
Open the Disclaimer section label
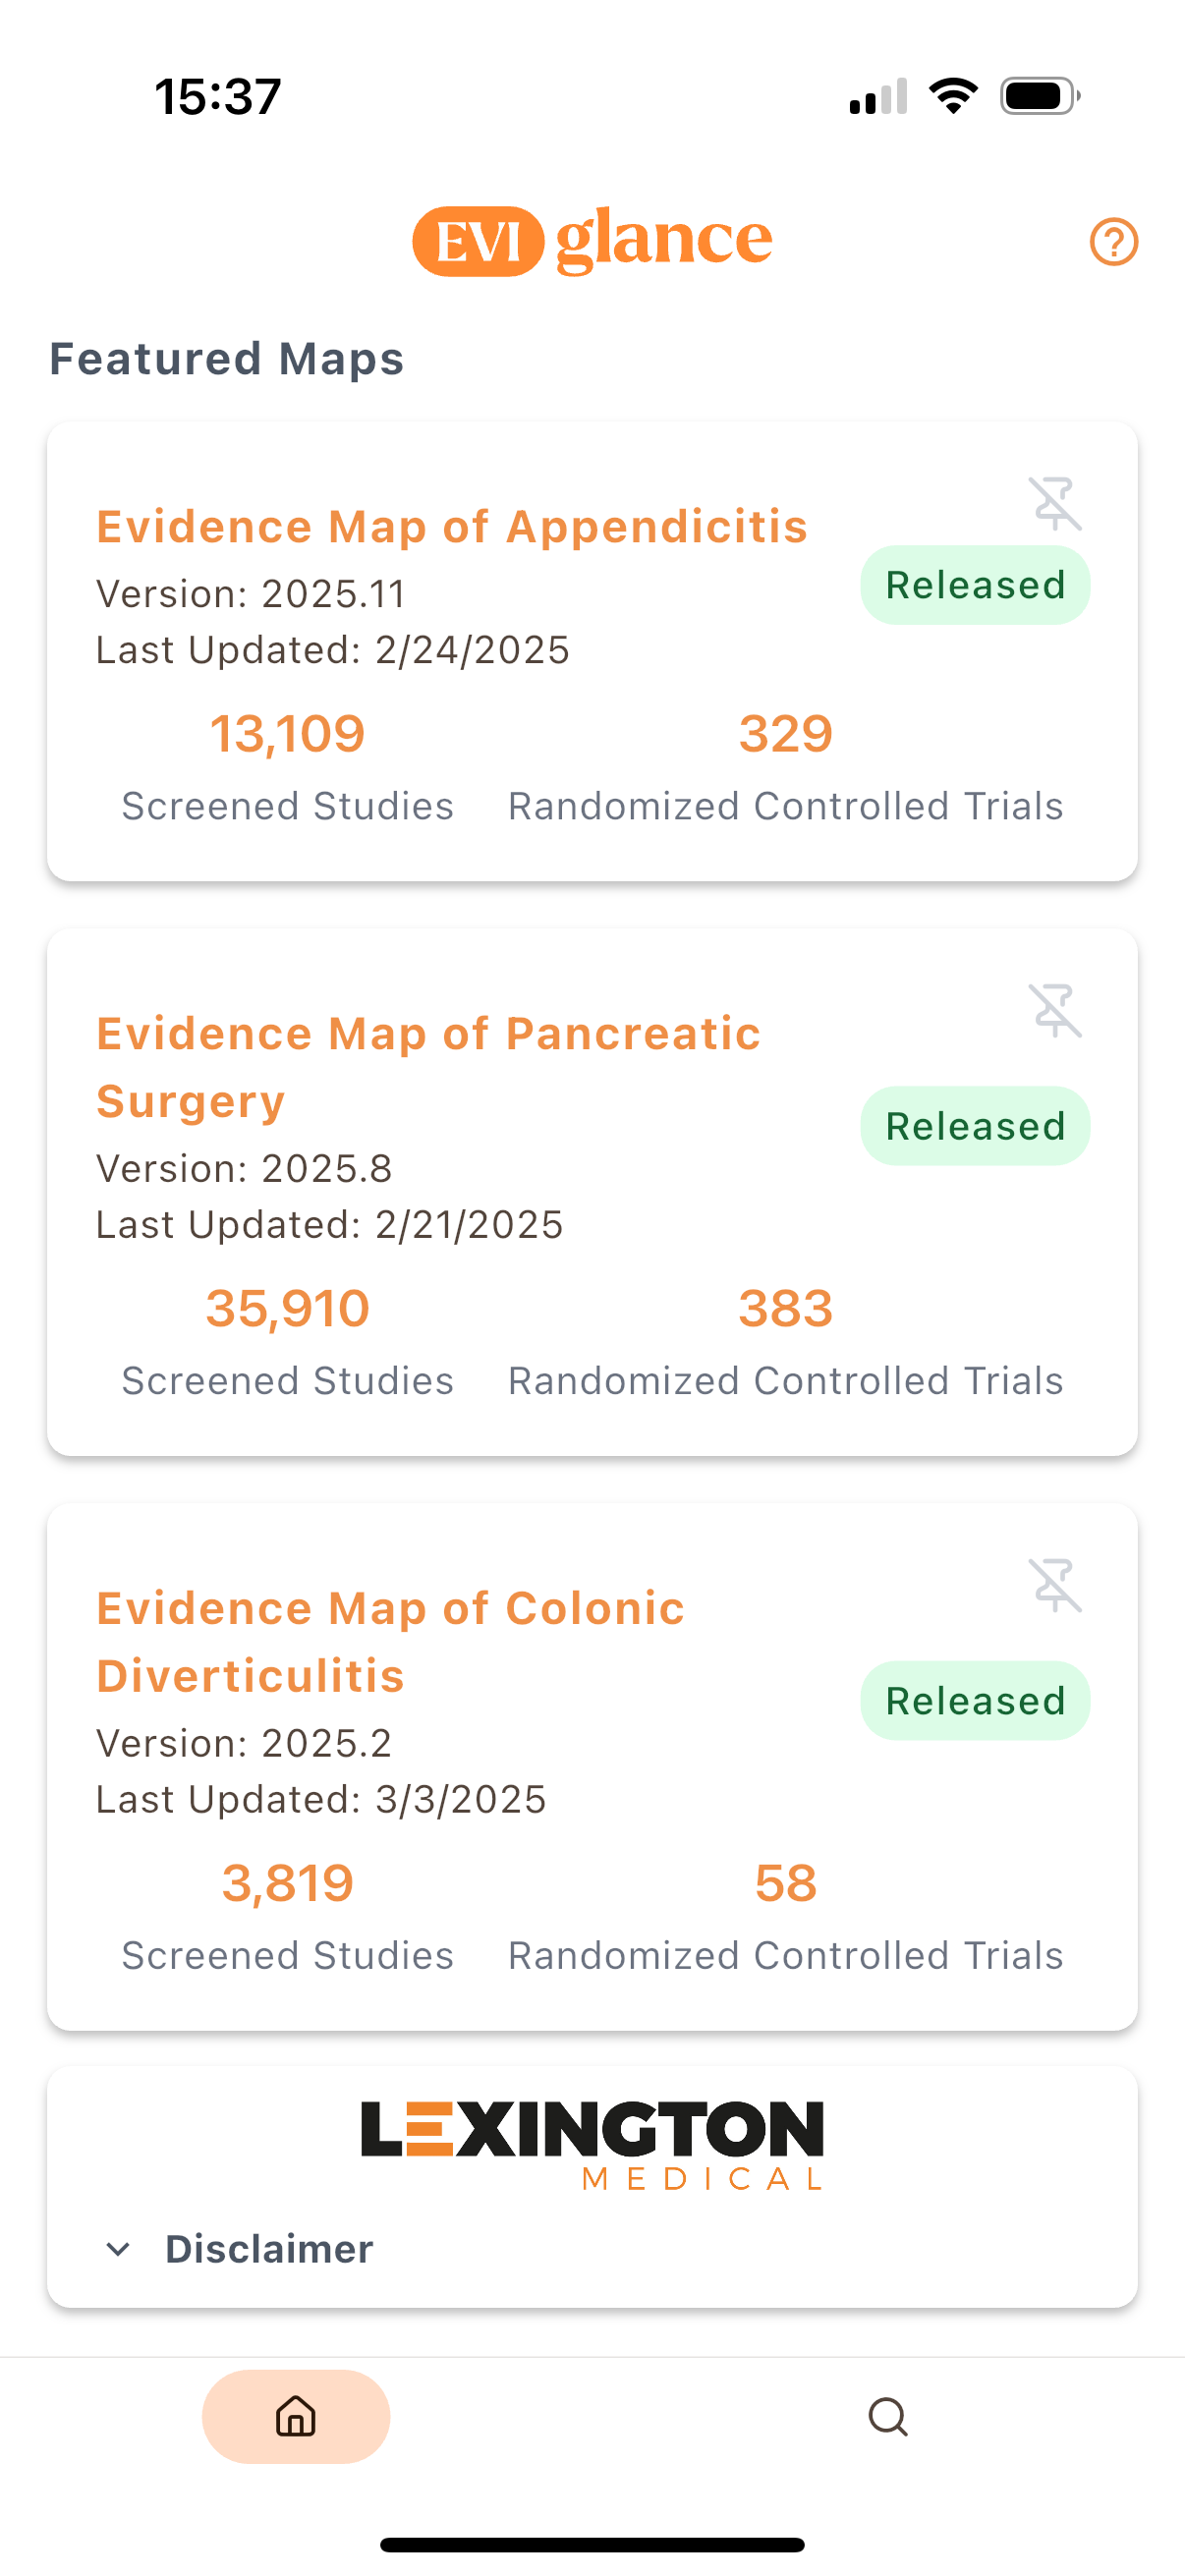pos(269,2249)
